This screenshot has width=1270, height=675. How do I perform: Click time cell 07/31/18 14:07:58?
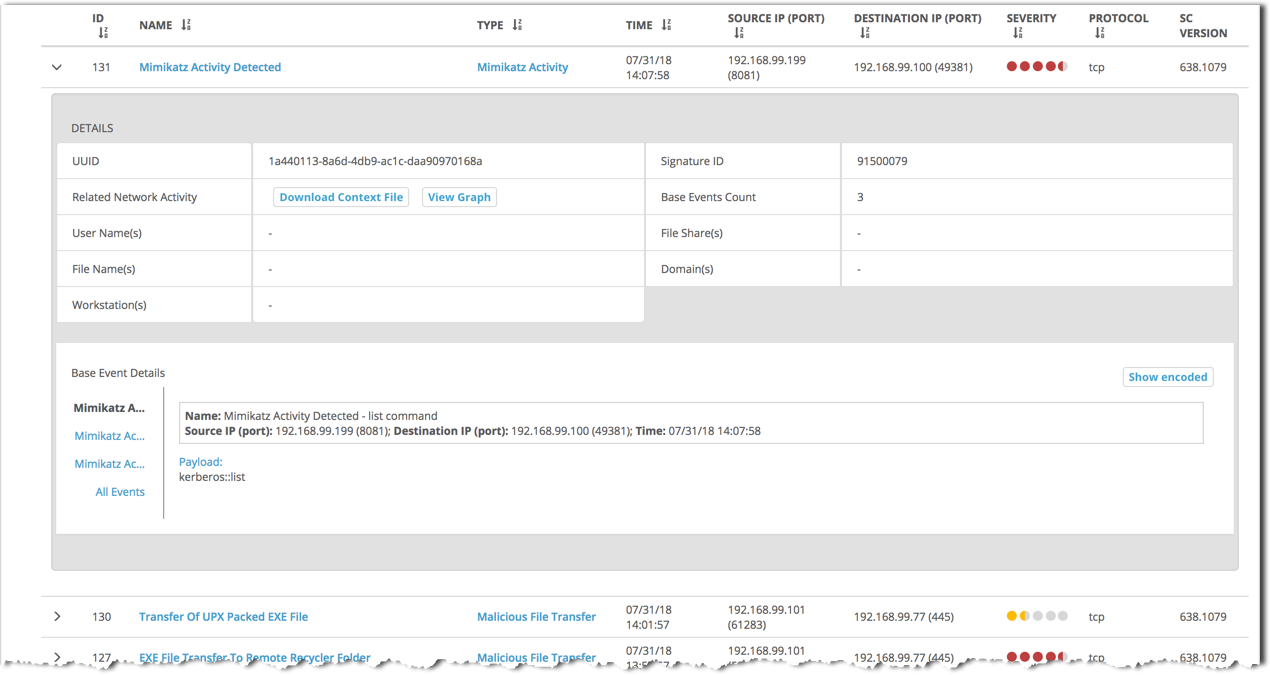pos(648,67)
